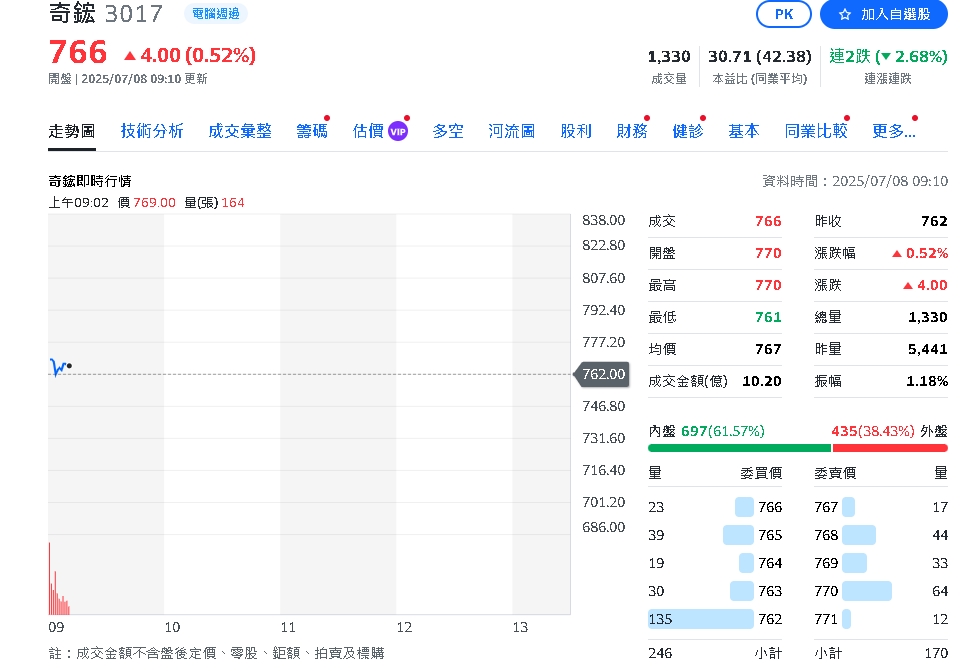Click the blue intraday price line
This screenshot has height=671, width=972.
tap(57, 368)
